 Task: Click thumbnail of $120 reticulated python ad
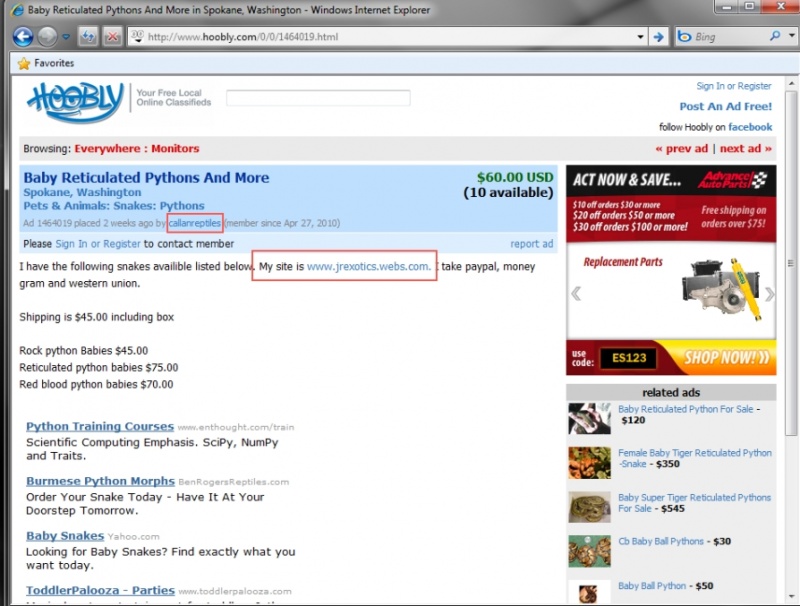tap(589, 419)
